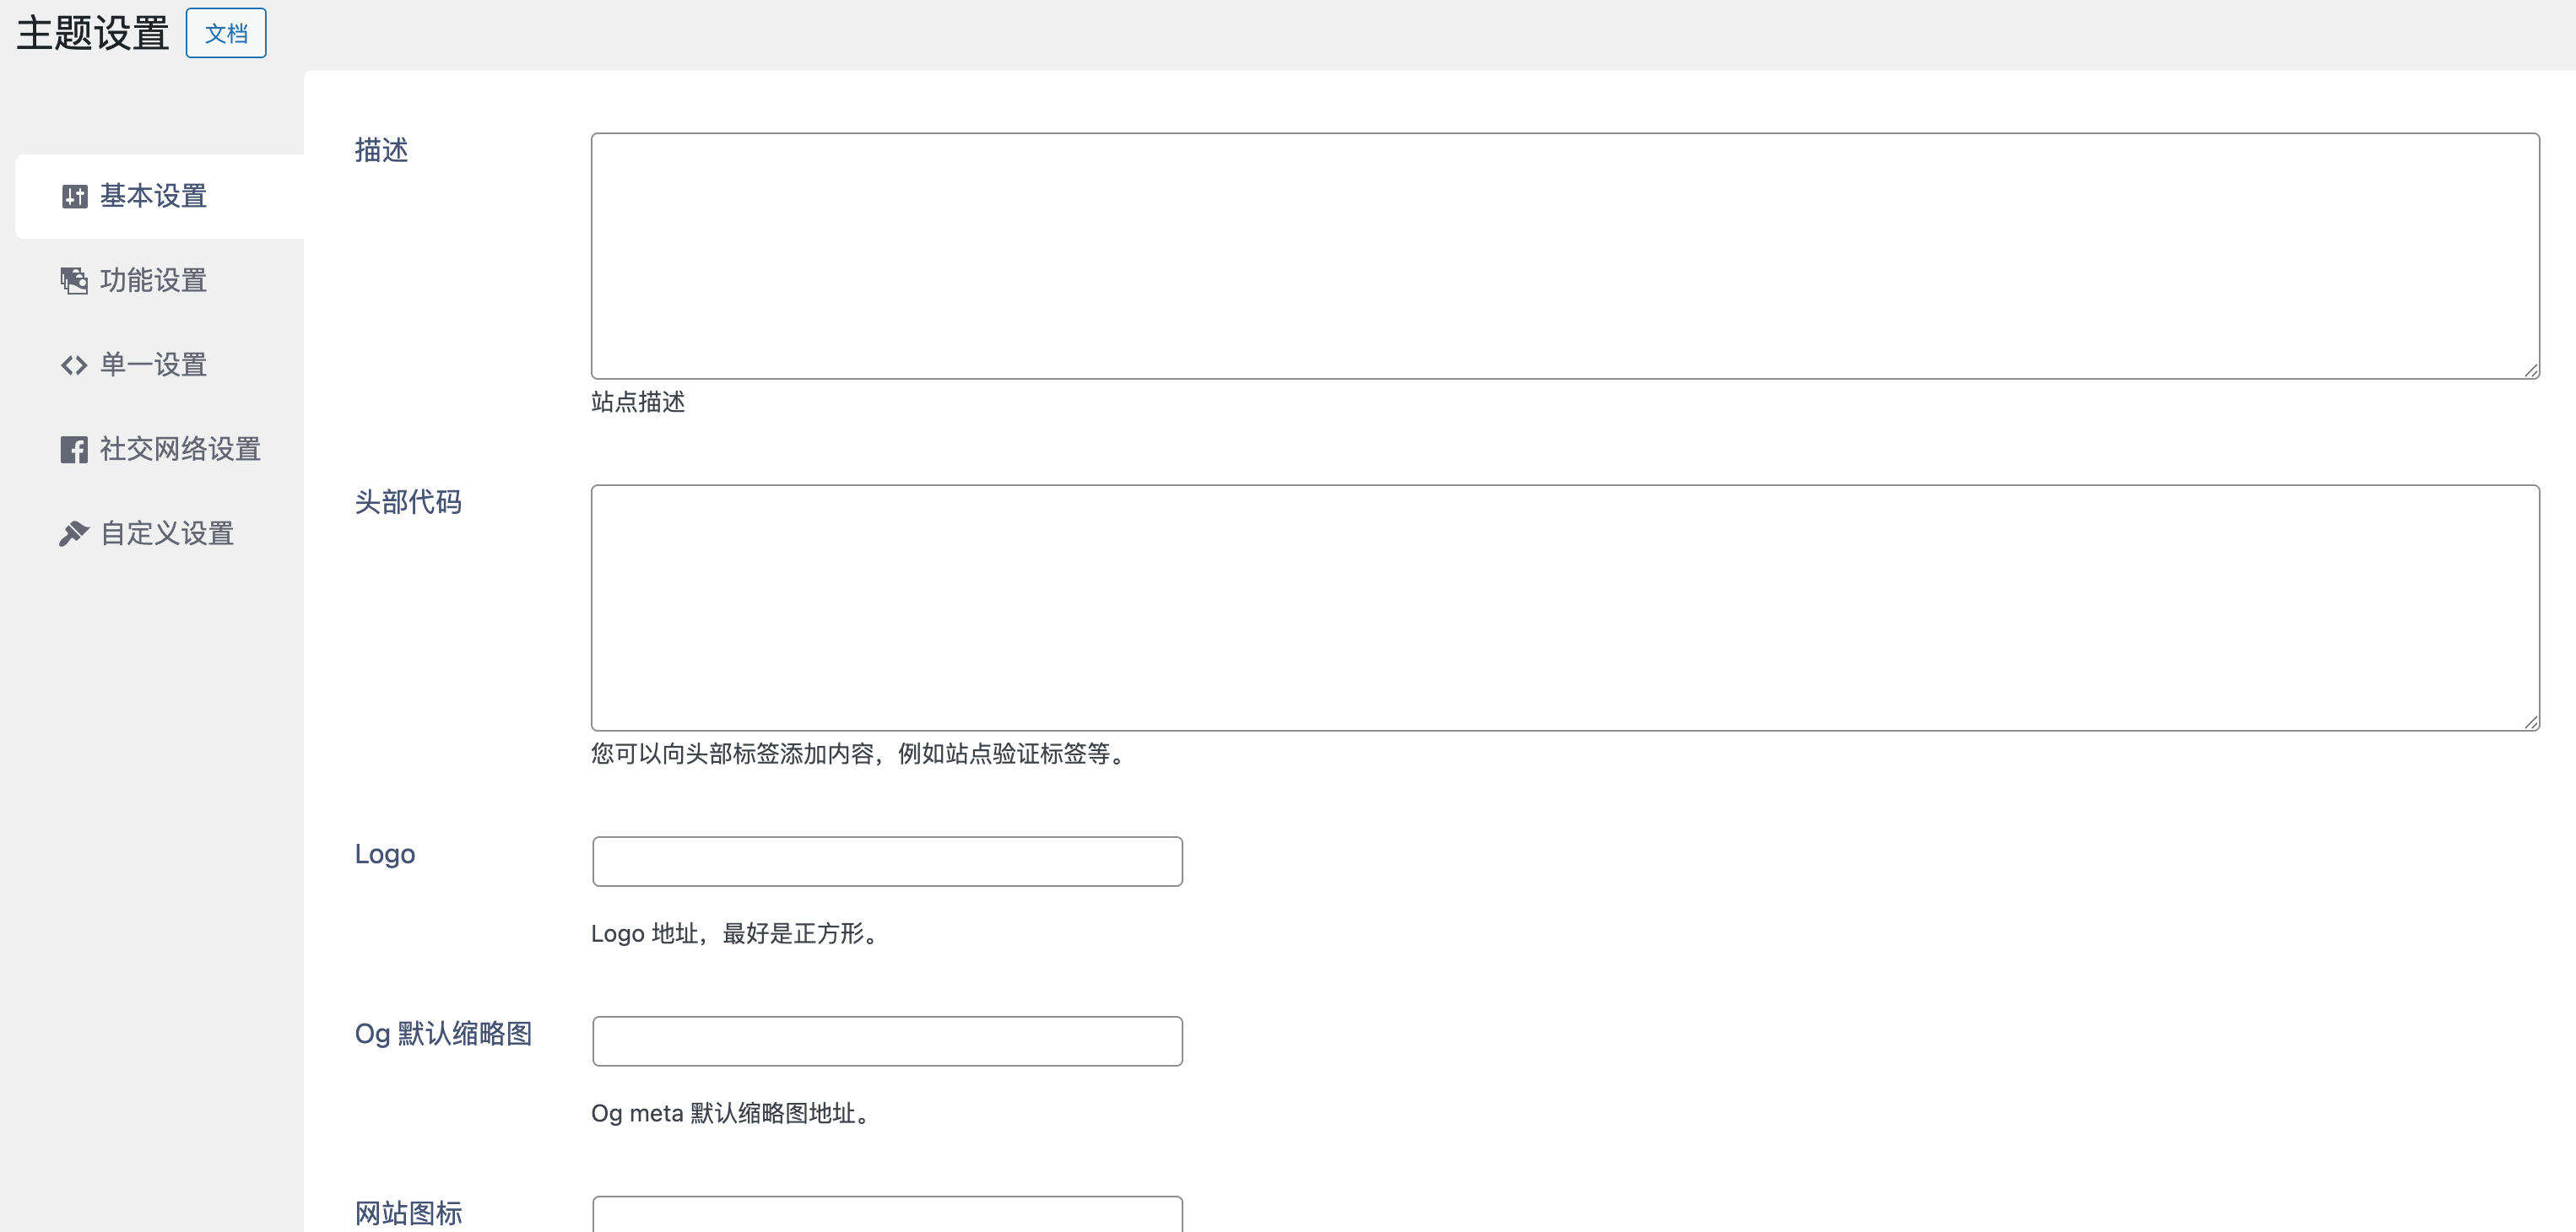Click the 网站图标 input field
The height and width of the screenshot is (1232, 2576).
(886, 1215)
